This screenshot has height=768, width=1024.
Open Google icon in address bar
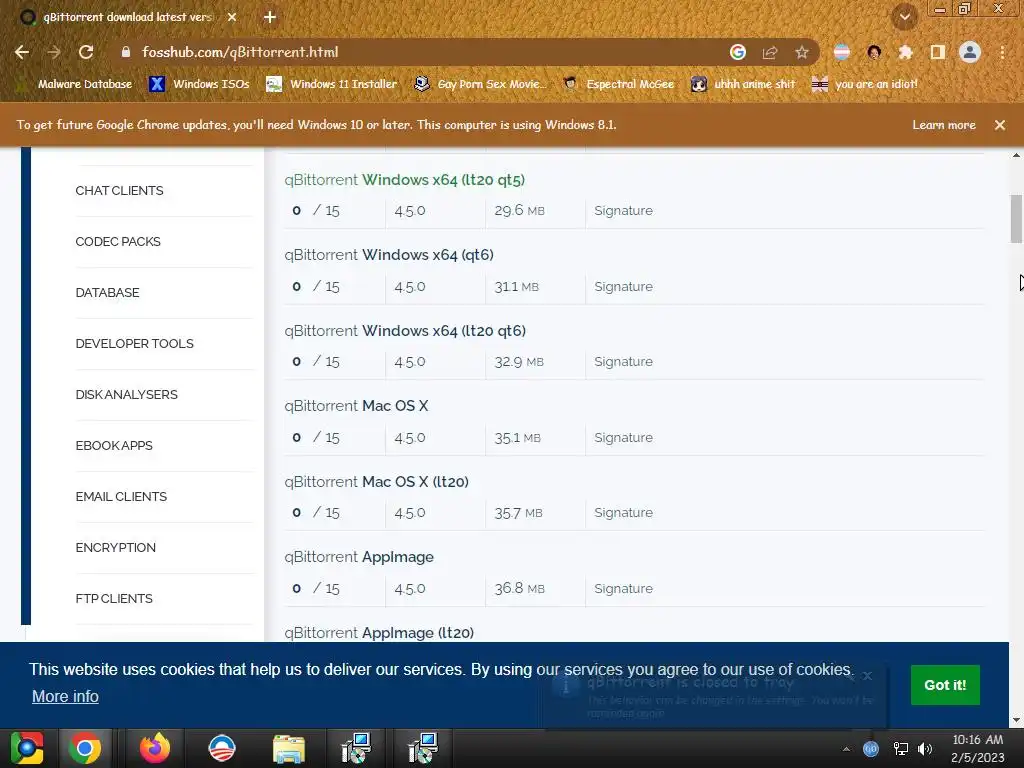pyautogui.click(x=738, y=52)
